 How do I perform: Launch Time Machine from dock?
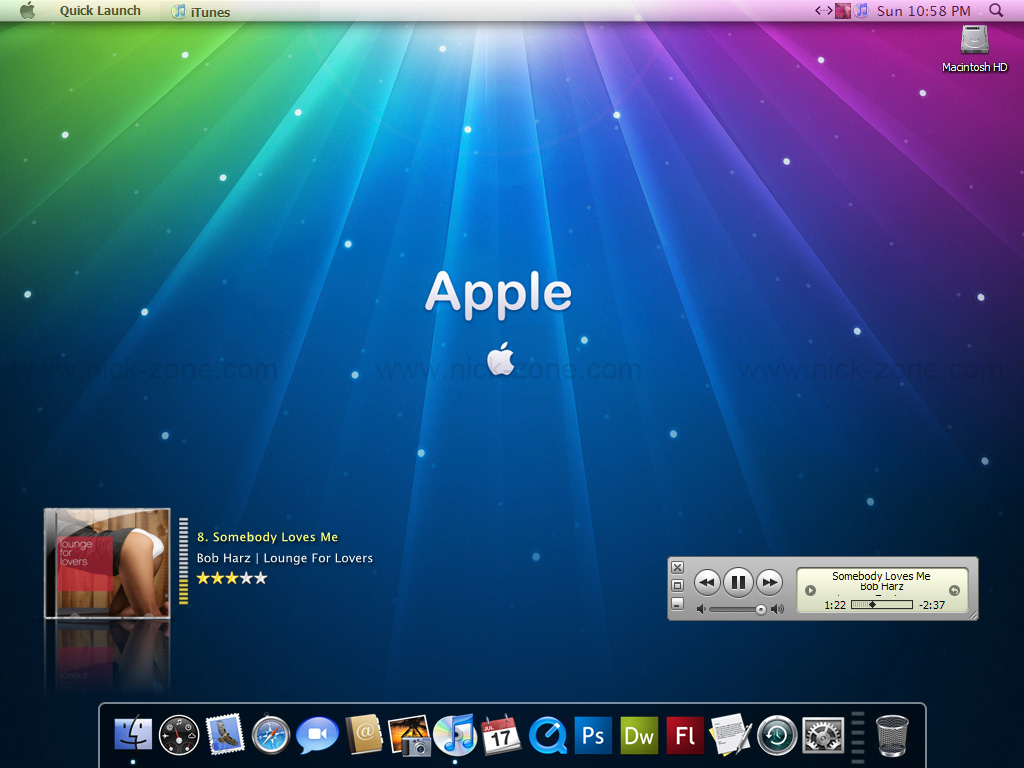click(x=777, y=735)
